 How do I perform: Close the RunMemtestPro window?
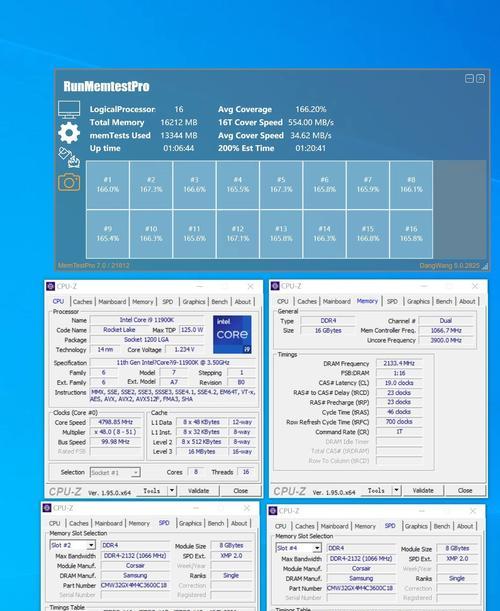(481, 79)
